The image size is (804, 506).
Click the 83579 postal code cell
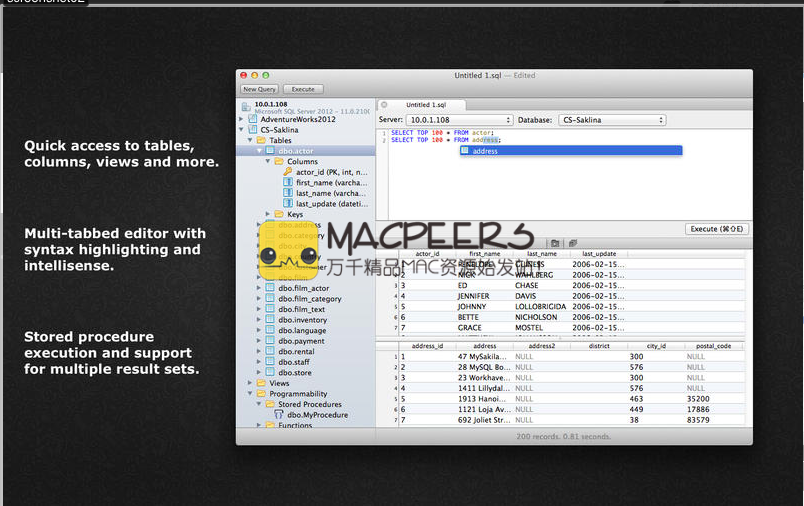click(x=698, y=420)
